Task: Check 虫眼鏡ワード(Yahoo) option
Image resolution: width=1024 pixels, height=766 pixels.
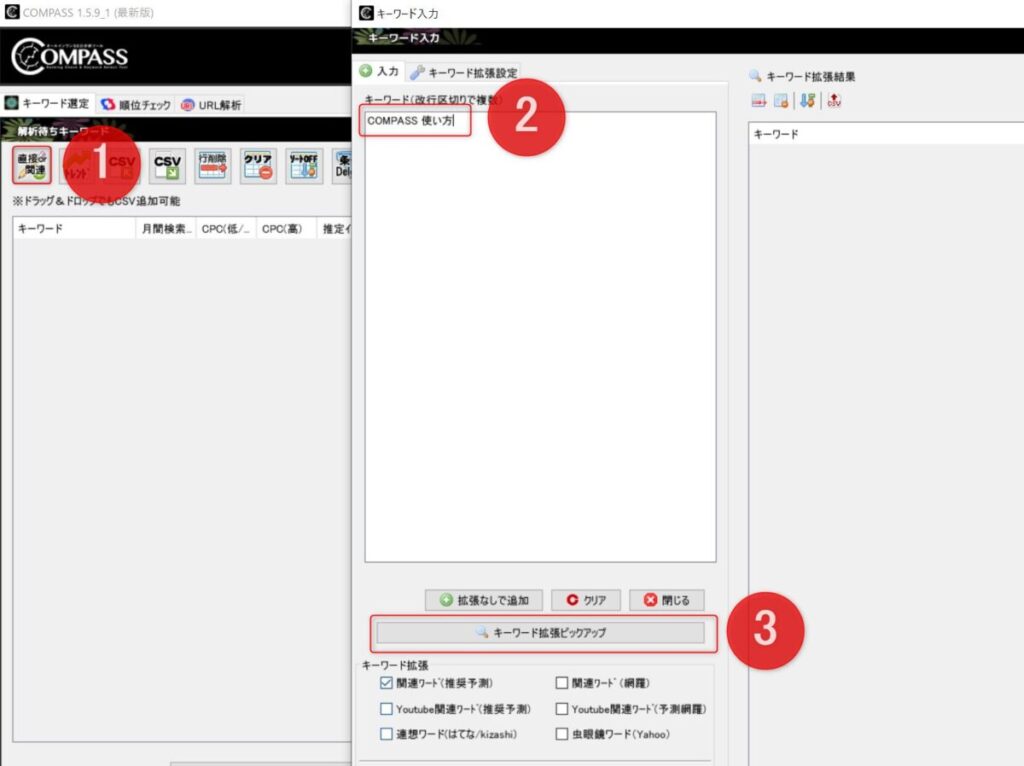Action: (x=562, y=734)
